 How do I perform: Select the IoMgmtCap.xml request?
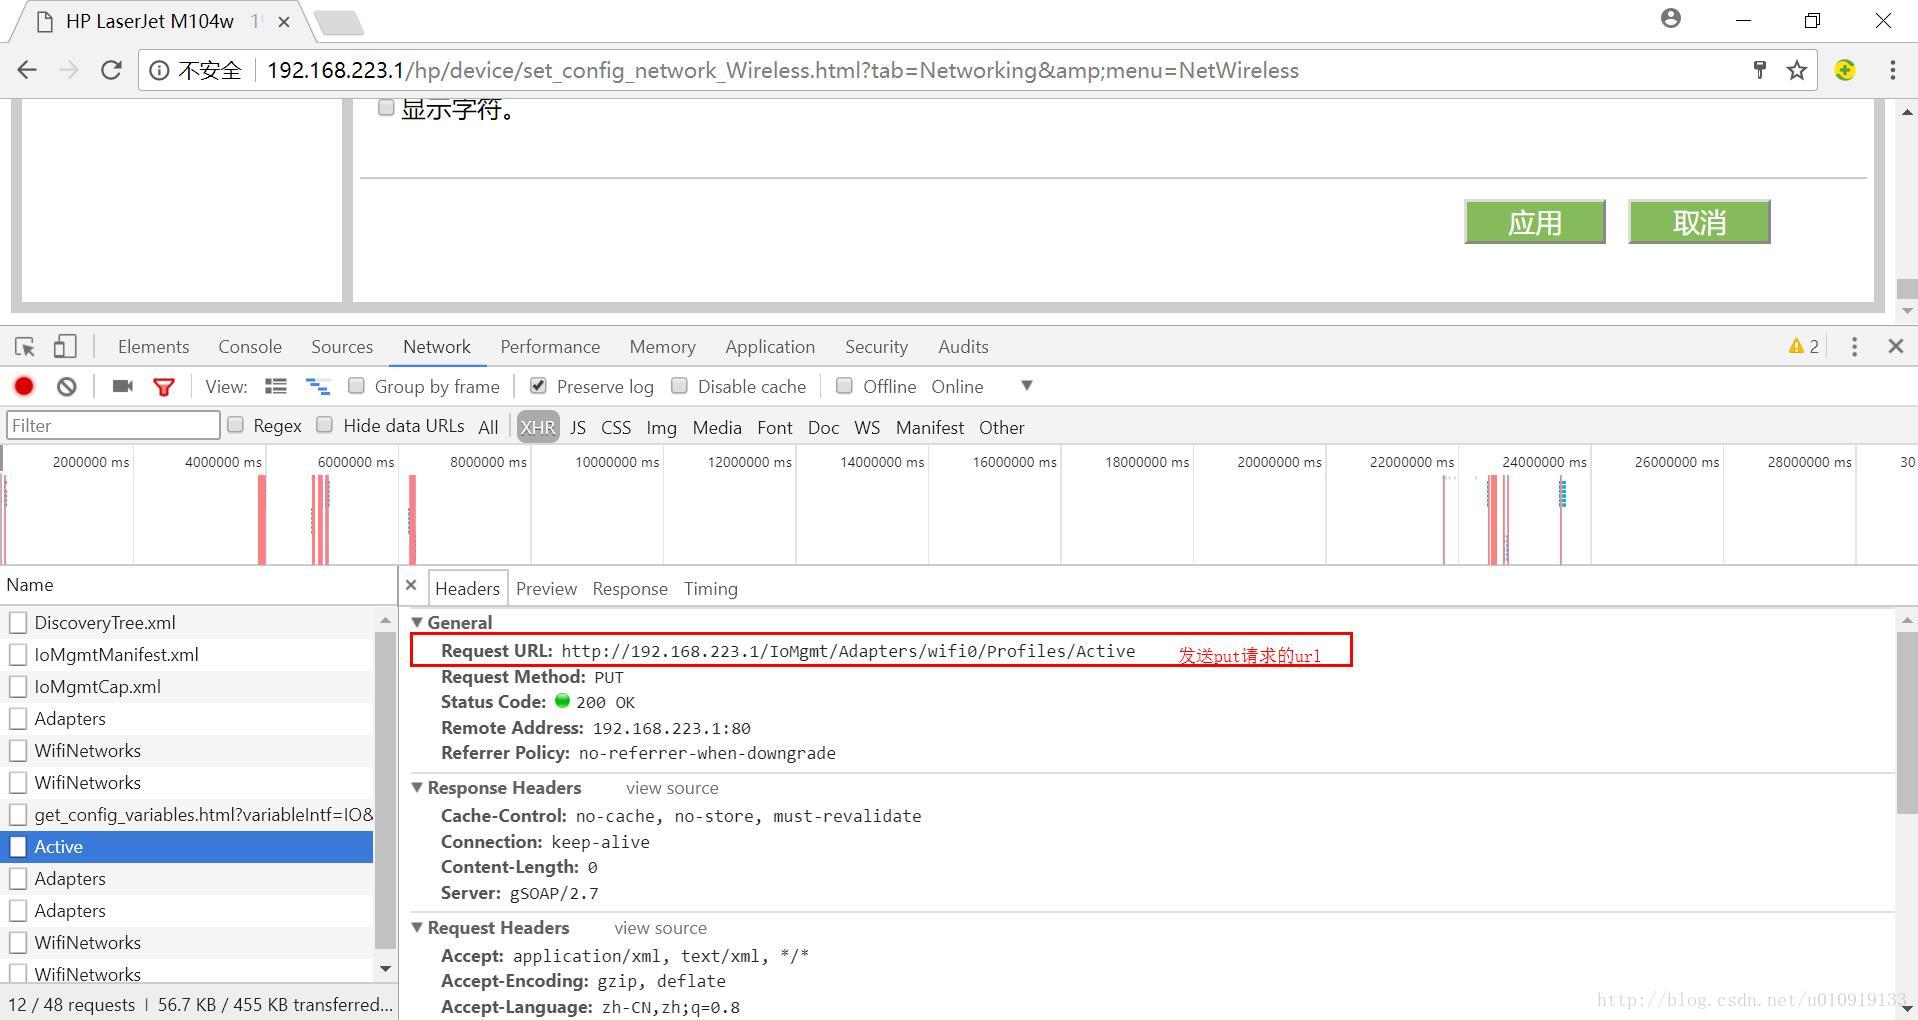(x=187, y=686)
